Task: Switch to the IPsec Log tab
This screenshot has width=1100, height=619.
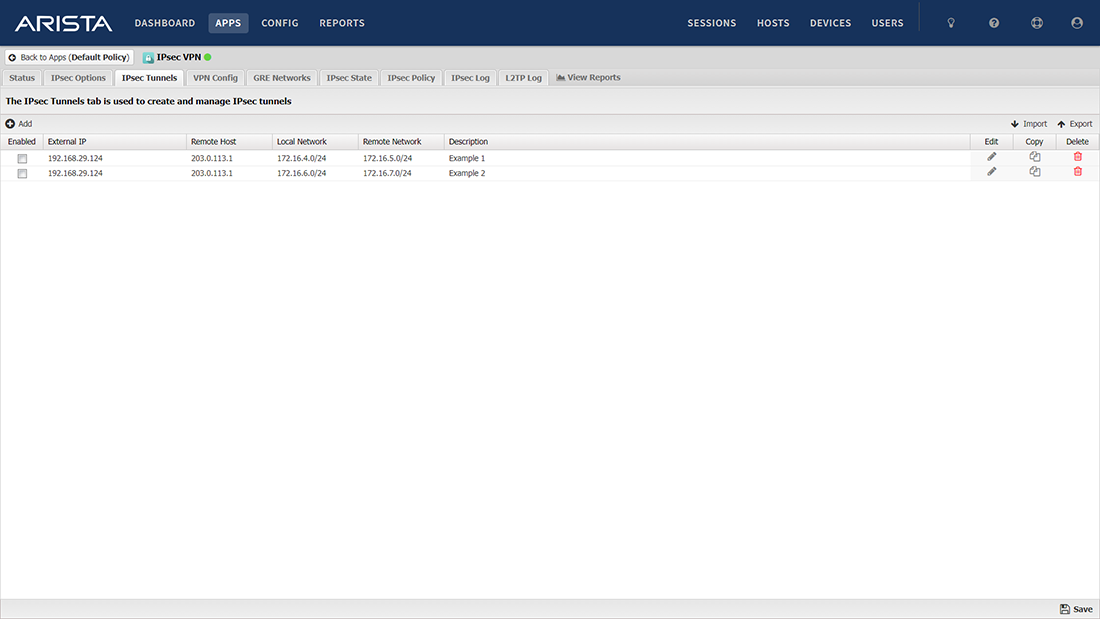Action: point(470,78)
